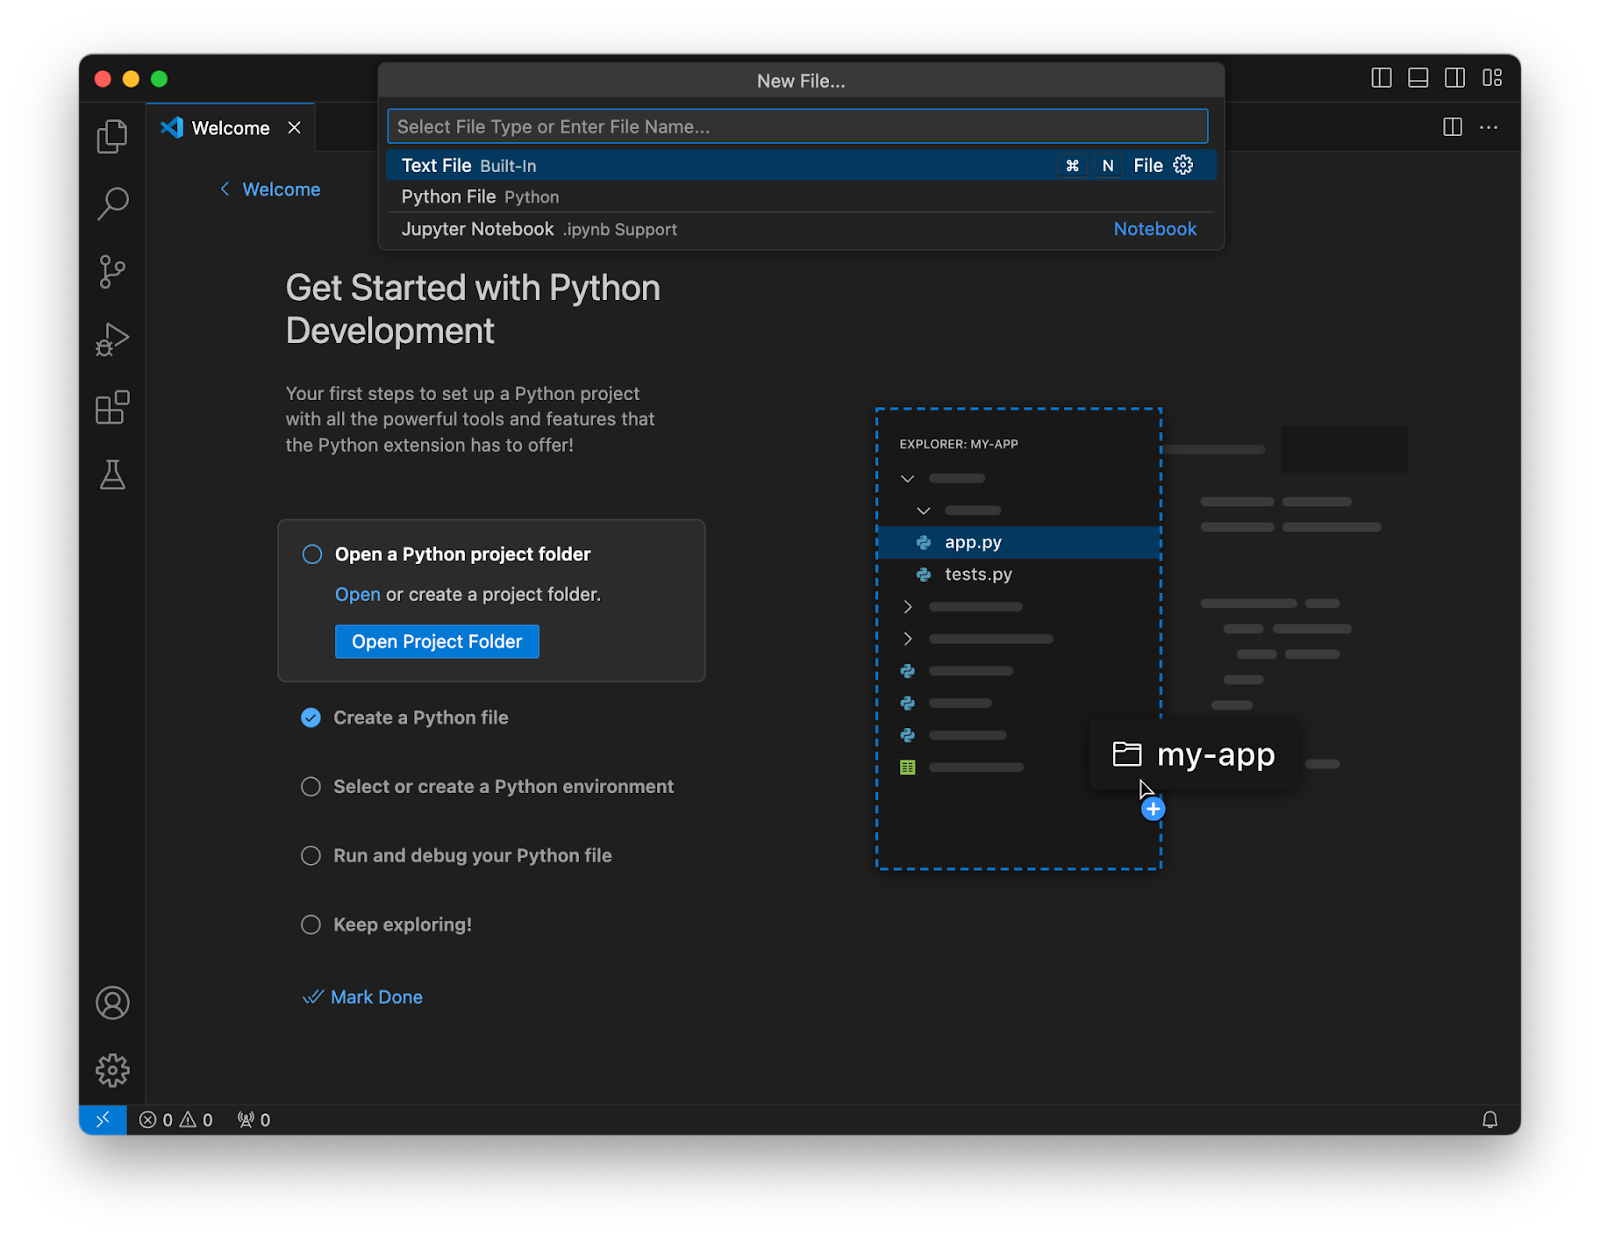The image size is (1600, 1239).
Task: Choose Jupyter Notebook option
Action: (801, 229)
